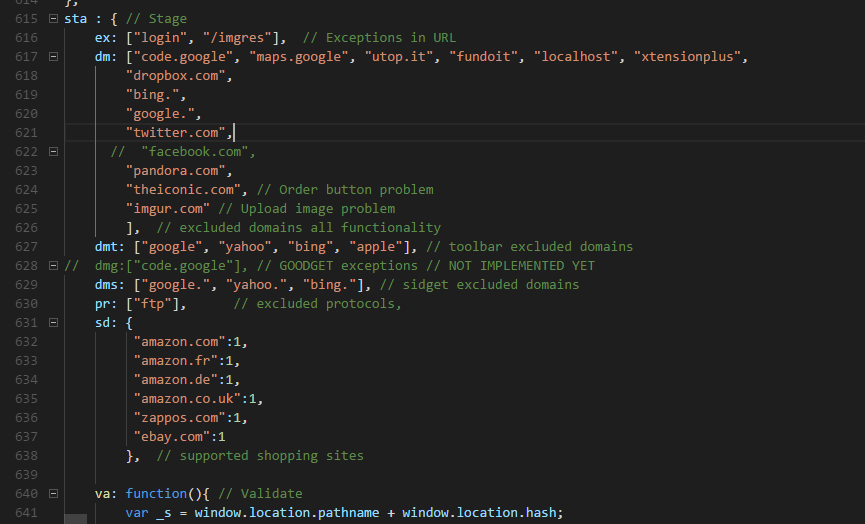Click the "amazon.co.uk" key

click(x=188, y=399)
